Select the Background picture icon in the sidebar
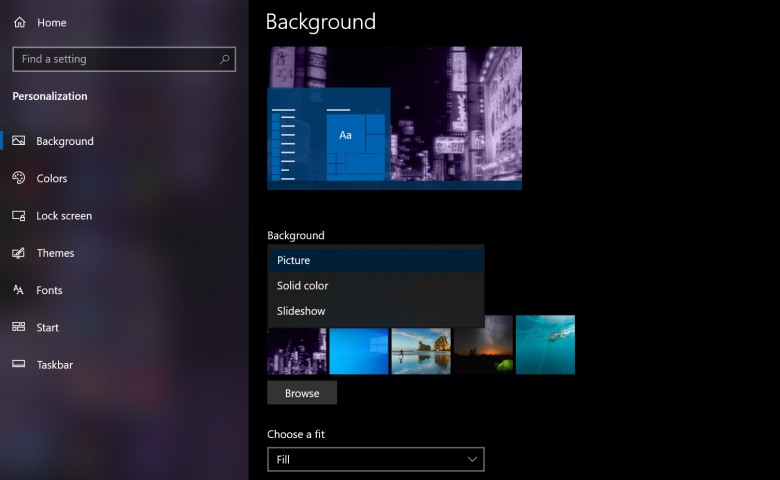 pos(19,141)
